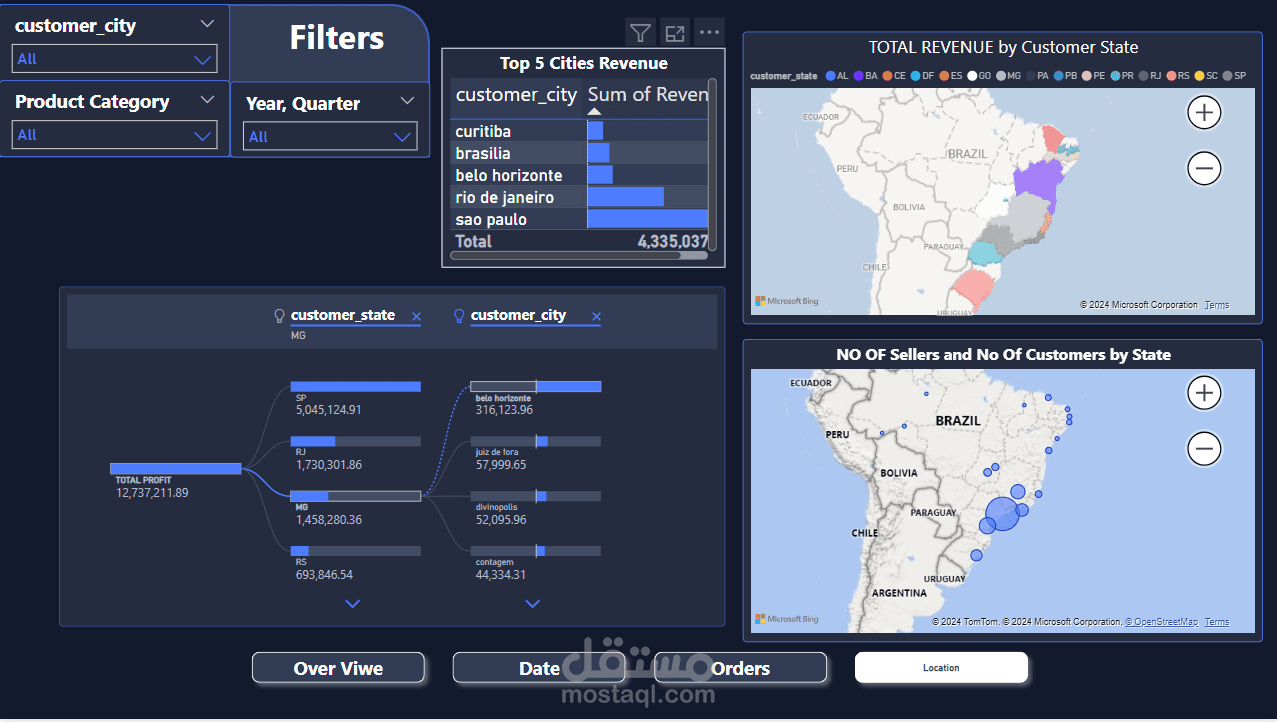This screenshot has height=722, width=1277.
Task: Zoom out on the Total Revenue map
Action: click(x=1204, y=168)
